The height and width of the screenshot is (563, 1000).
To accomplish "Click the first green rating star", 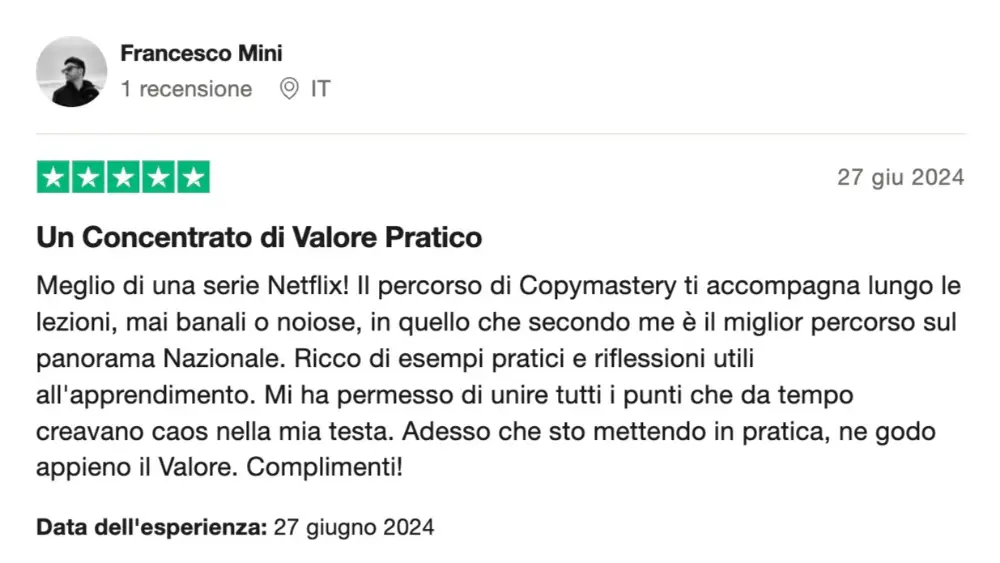I will [x=54, y=177].
